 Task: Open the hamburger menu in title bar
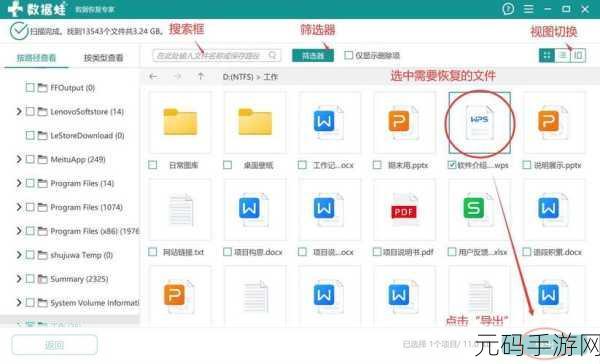[x=528, y=9]
